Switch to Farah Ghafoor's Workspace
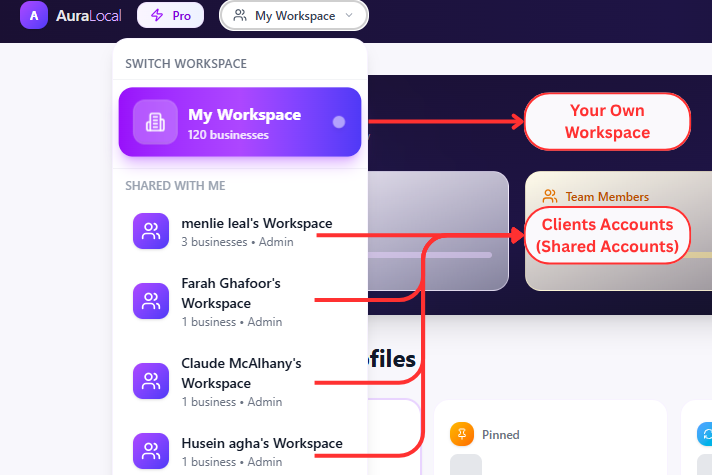Image resolution: width=715 pixels, height=475 pixels. click(x=240, y=301)
